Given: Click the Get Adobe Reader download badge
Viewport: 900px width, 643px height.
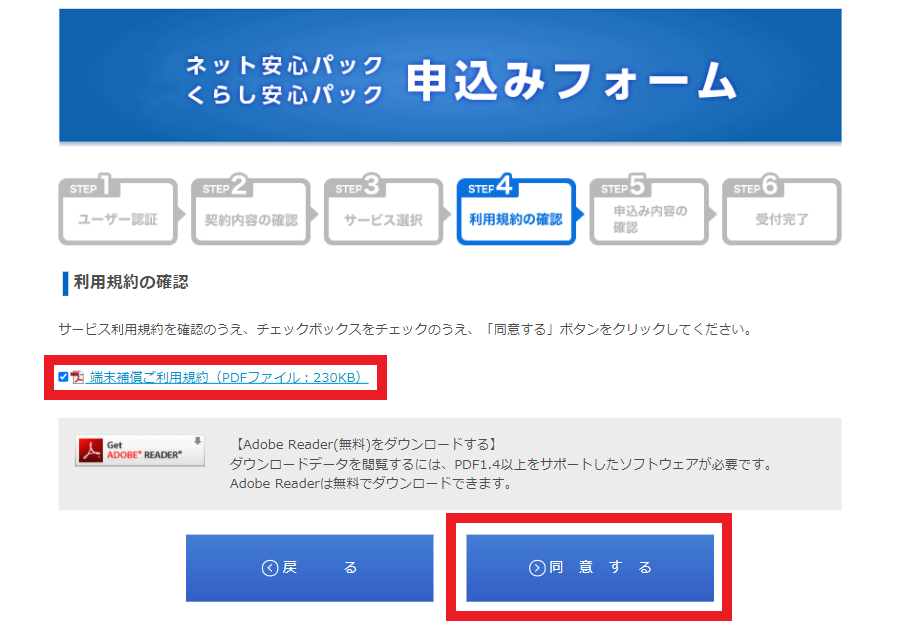Looking at the screenshot, I should pyautogui.click(x=140, y=451).
